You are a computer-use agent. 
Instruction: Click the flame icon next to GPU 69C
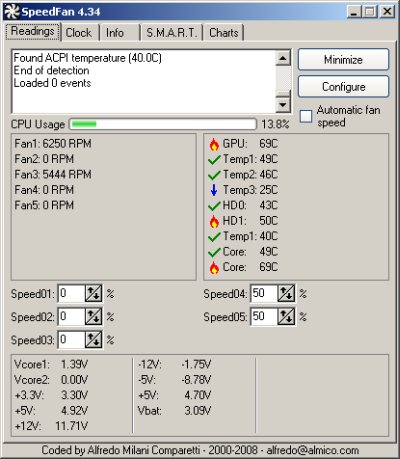click(x=214, y=144)
